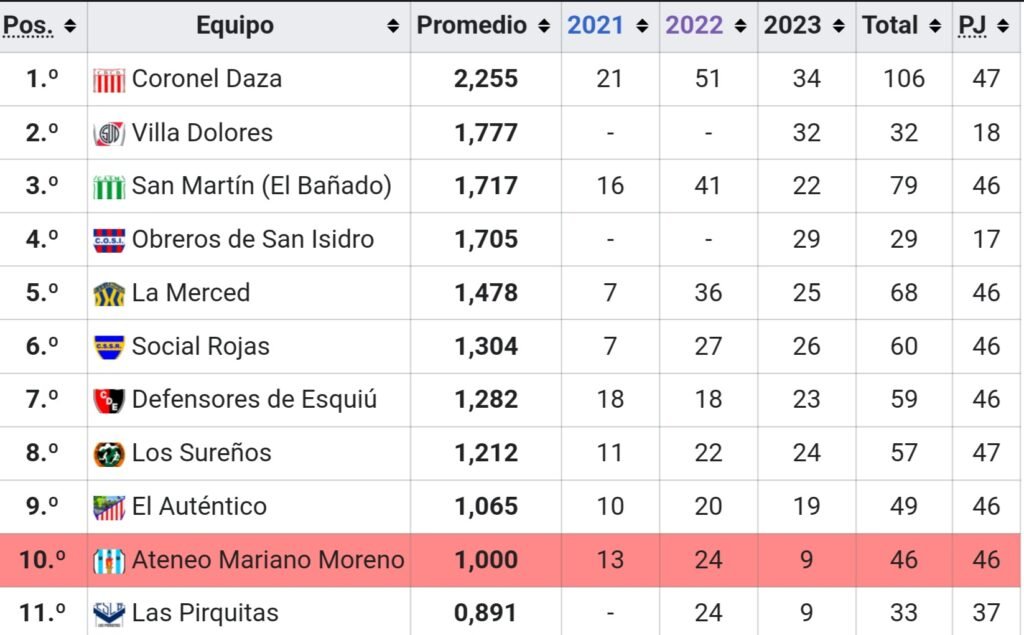Click El Auténtico team crest icon

[108, 508]
